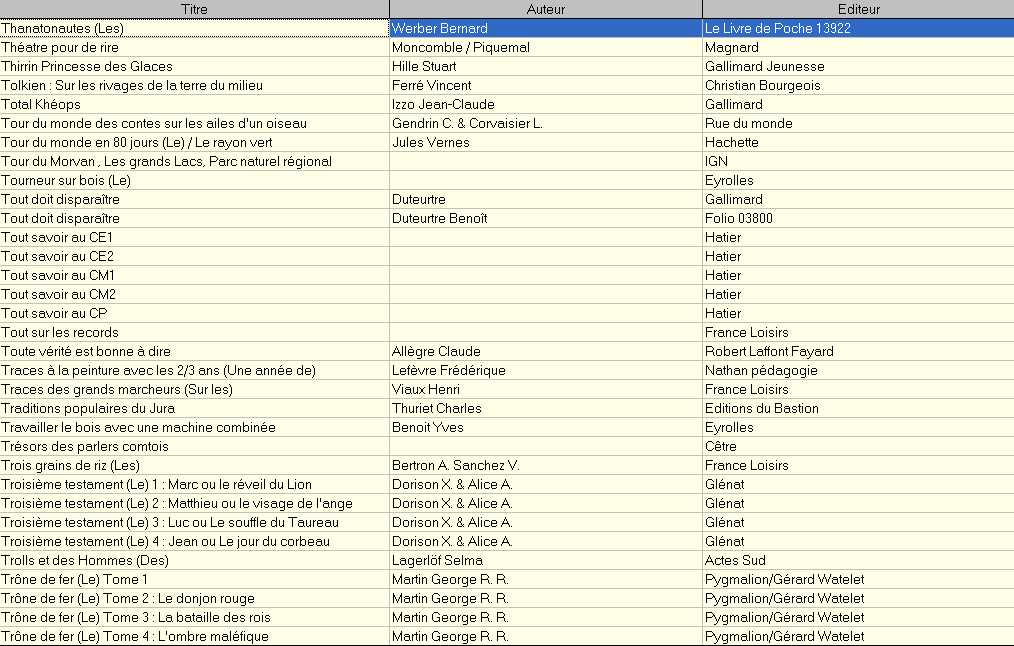Select 'Toute vérité est bonne à dire'

[194, 352]
